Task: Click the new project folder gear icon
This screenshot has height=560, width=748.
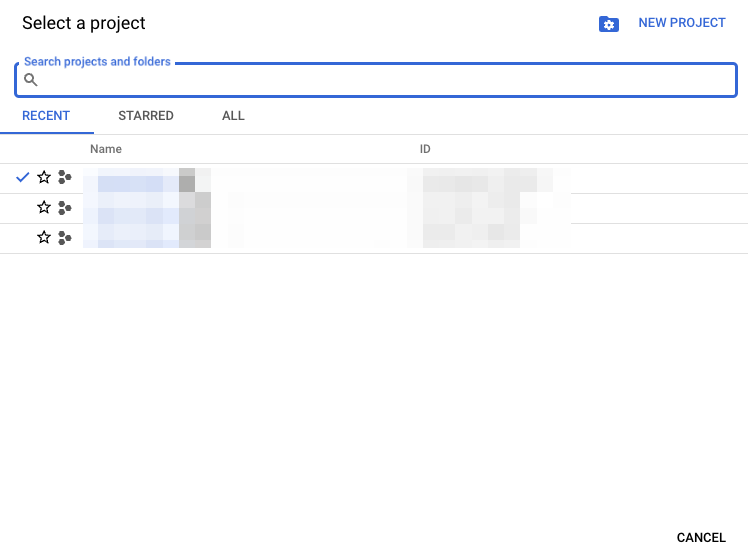Action: point(608,23)
